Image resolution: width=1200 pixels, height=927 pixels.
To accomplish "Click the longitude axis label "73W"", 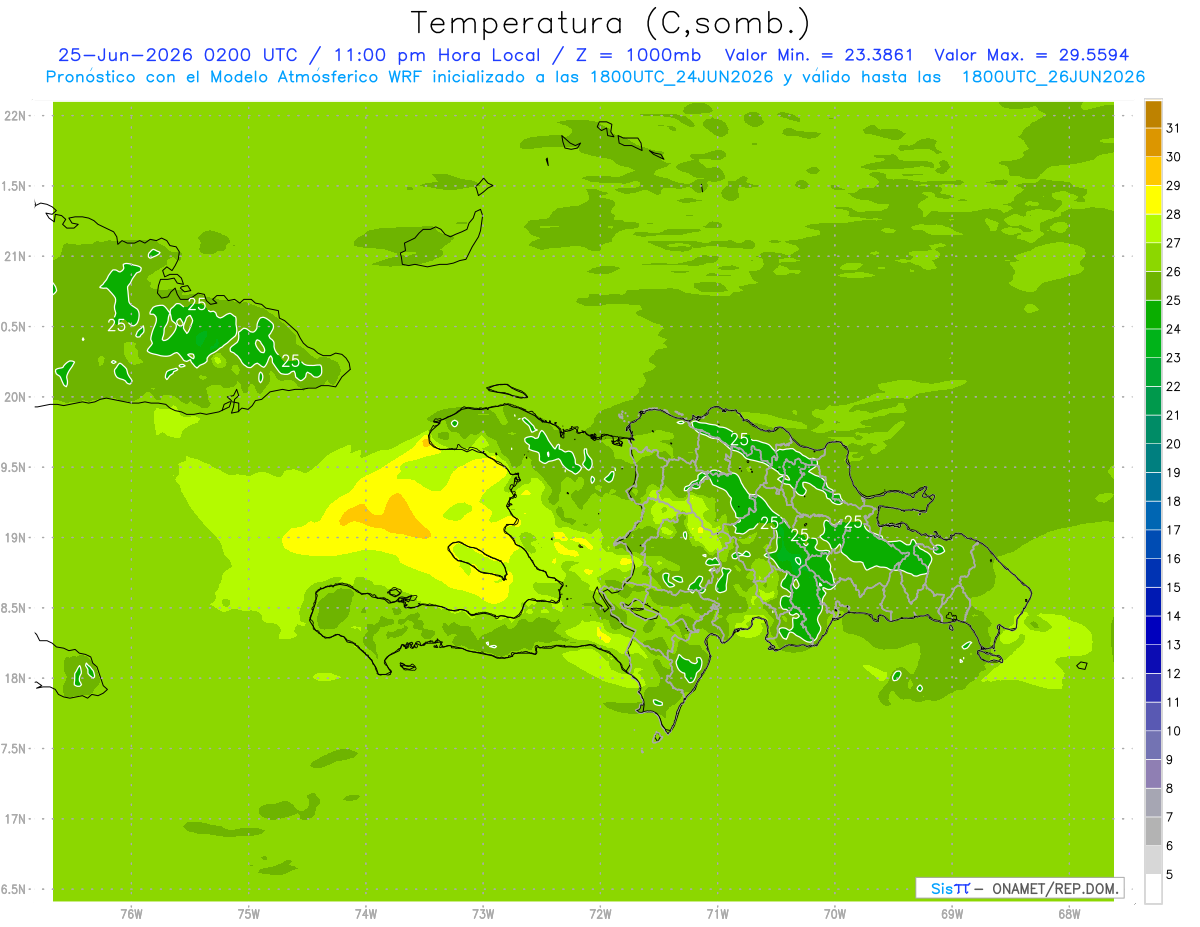I will pos(483,914).
